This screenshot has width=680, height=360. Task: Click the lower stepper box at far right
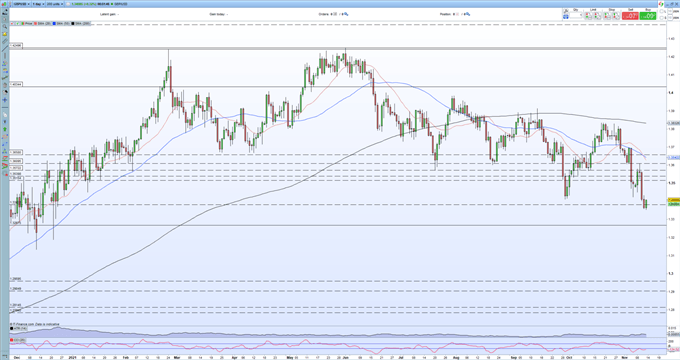[x=670, y=17]
